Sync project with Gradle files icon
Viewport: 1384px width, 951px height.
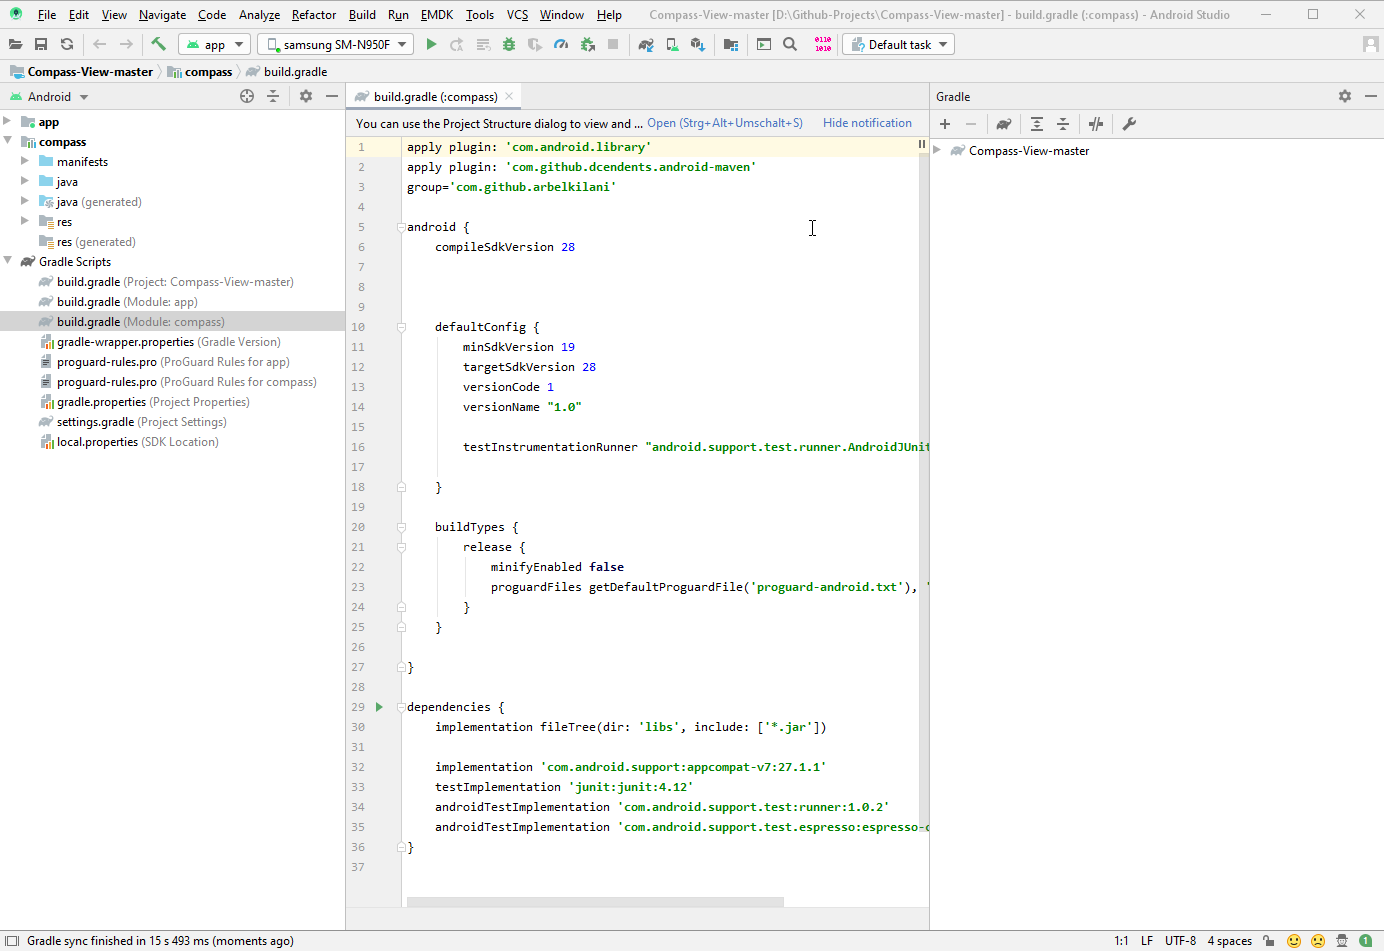pyautogui.click(x=646, y=44)
